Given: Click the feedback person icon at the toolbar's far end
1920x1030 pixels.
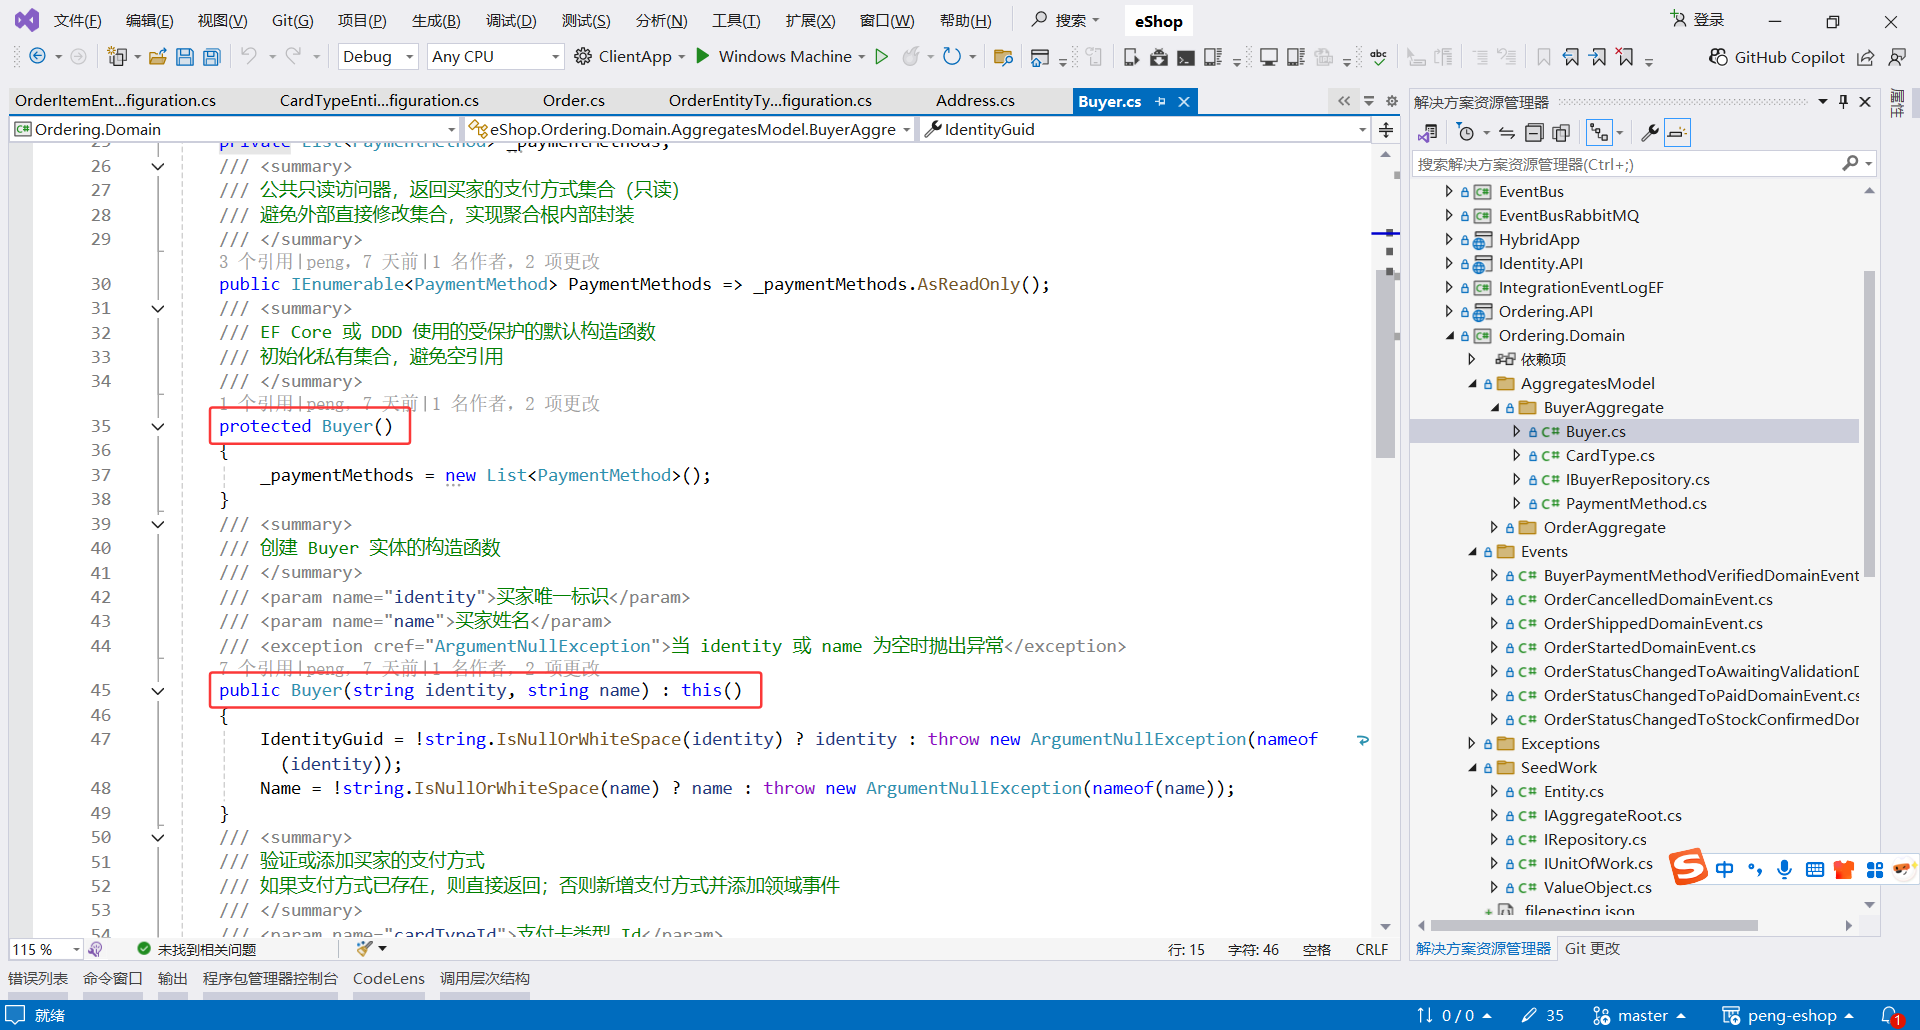Looking at the screenshot, I should point(1897,57).
